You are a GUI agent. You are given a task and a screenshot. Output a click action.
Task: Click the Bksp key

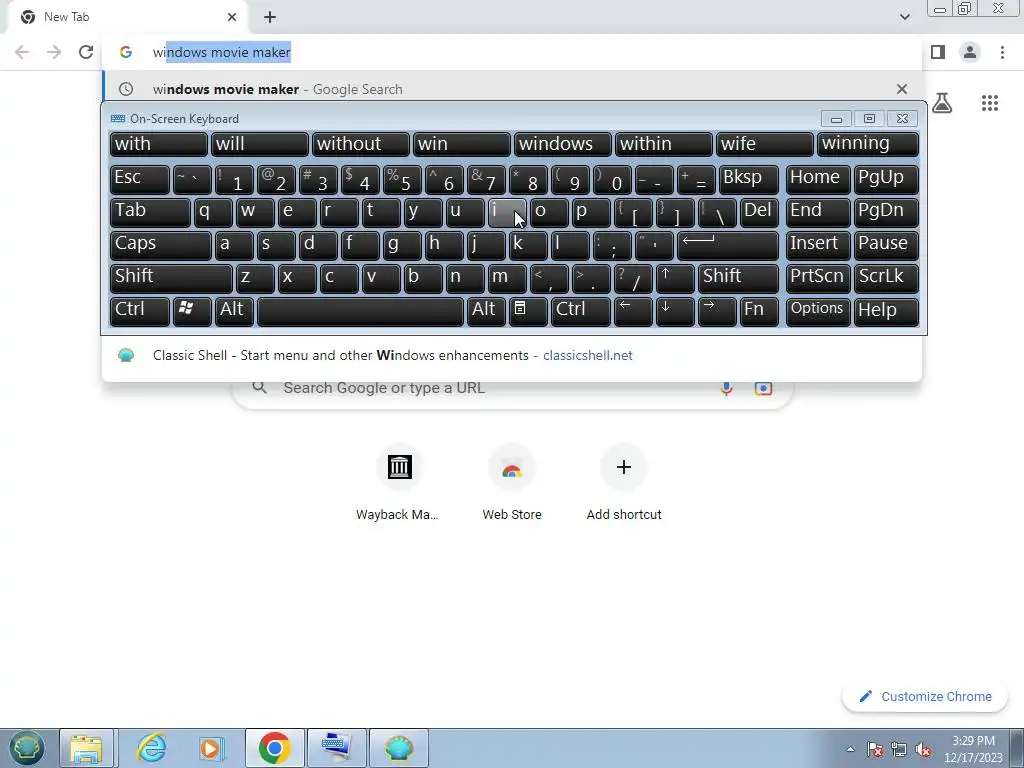(748, 179)
